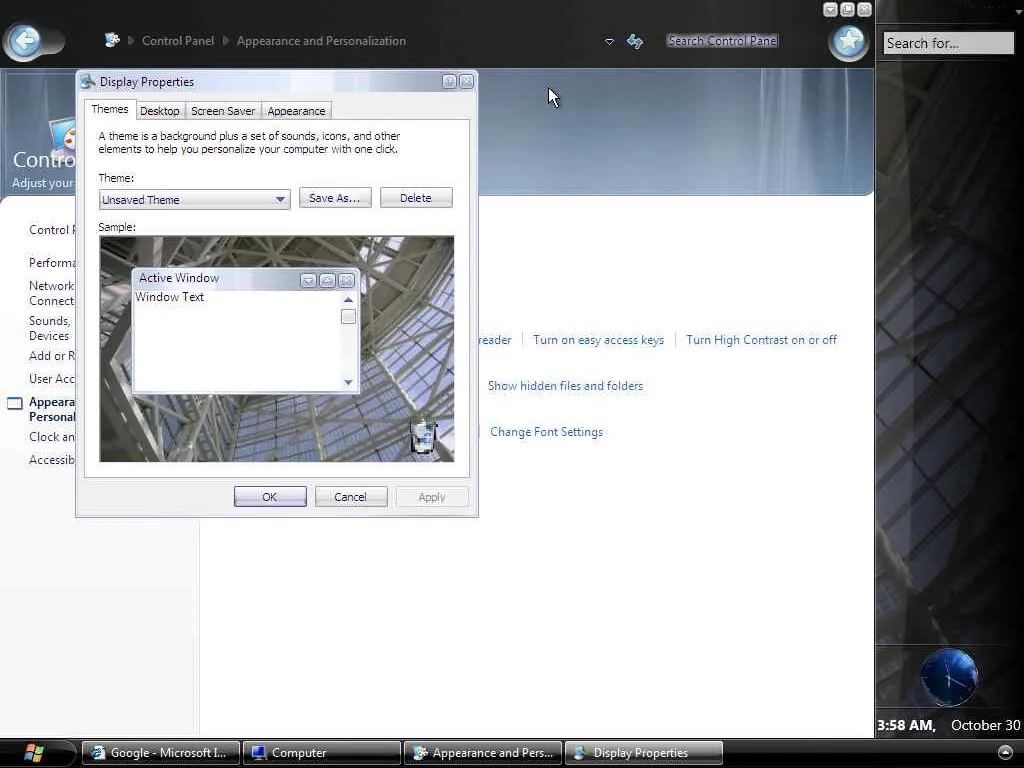The height and width of the screenshot is (768, 1024).
Task: Select User Accounts in left navigation
Action: (x=52, y=379)
